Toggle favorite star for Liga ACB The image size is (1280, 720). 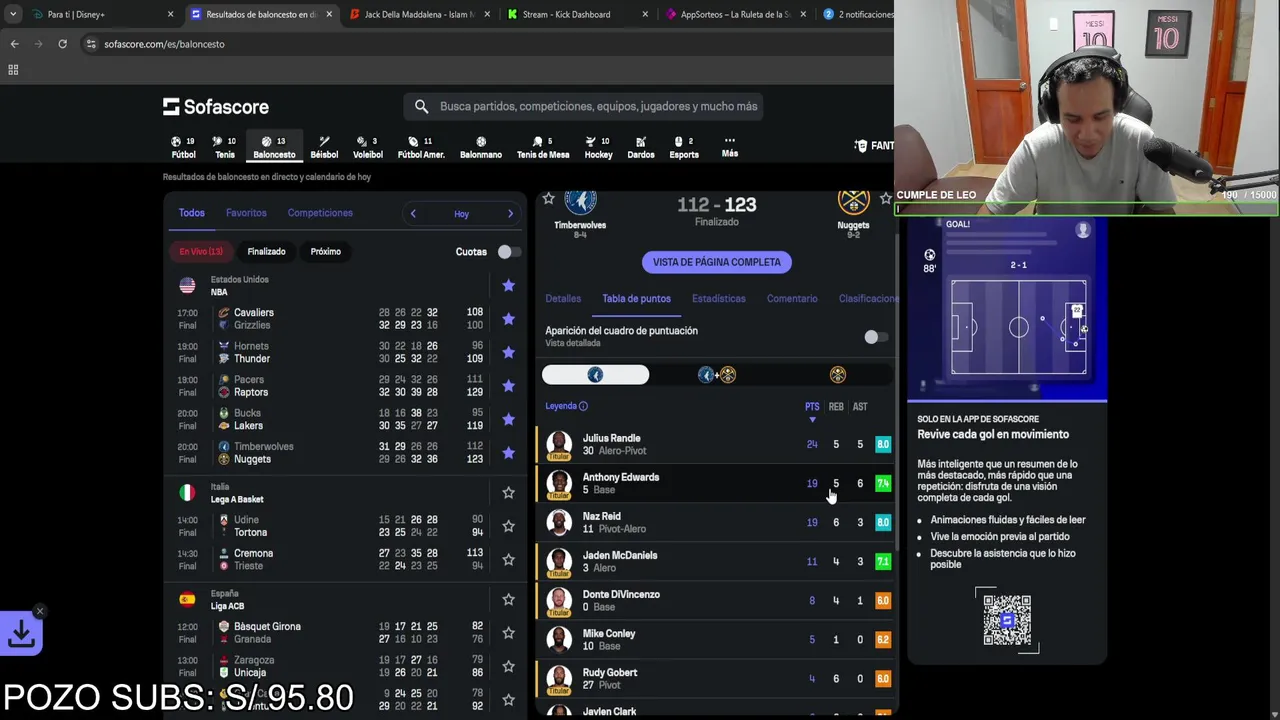coord(508,599)
